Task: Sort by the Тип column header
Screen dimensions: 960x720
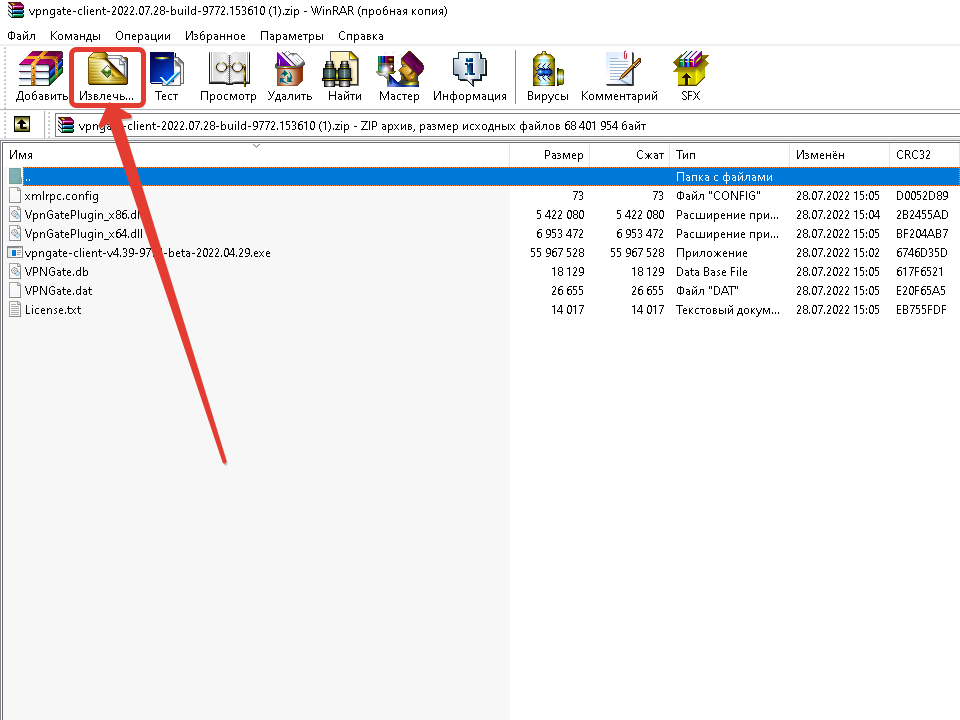Action: 730,154
